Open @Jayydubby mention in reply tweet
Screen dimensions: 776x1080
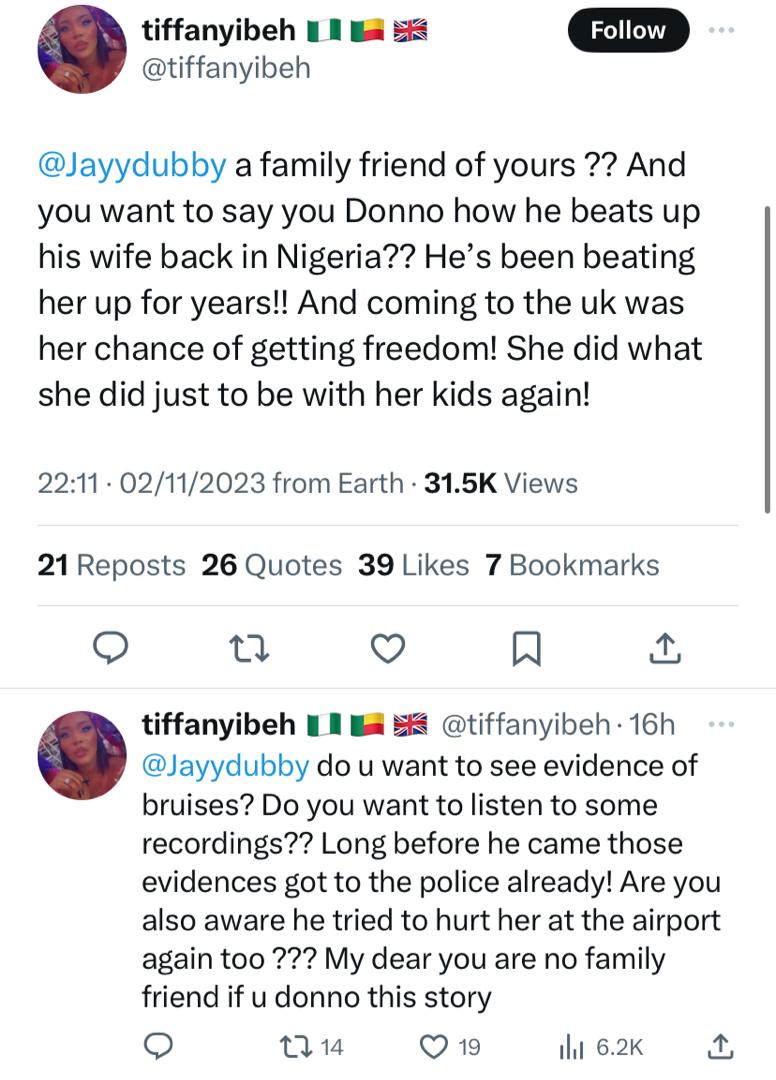click(225, 765)
